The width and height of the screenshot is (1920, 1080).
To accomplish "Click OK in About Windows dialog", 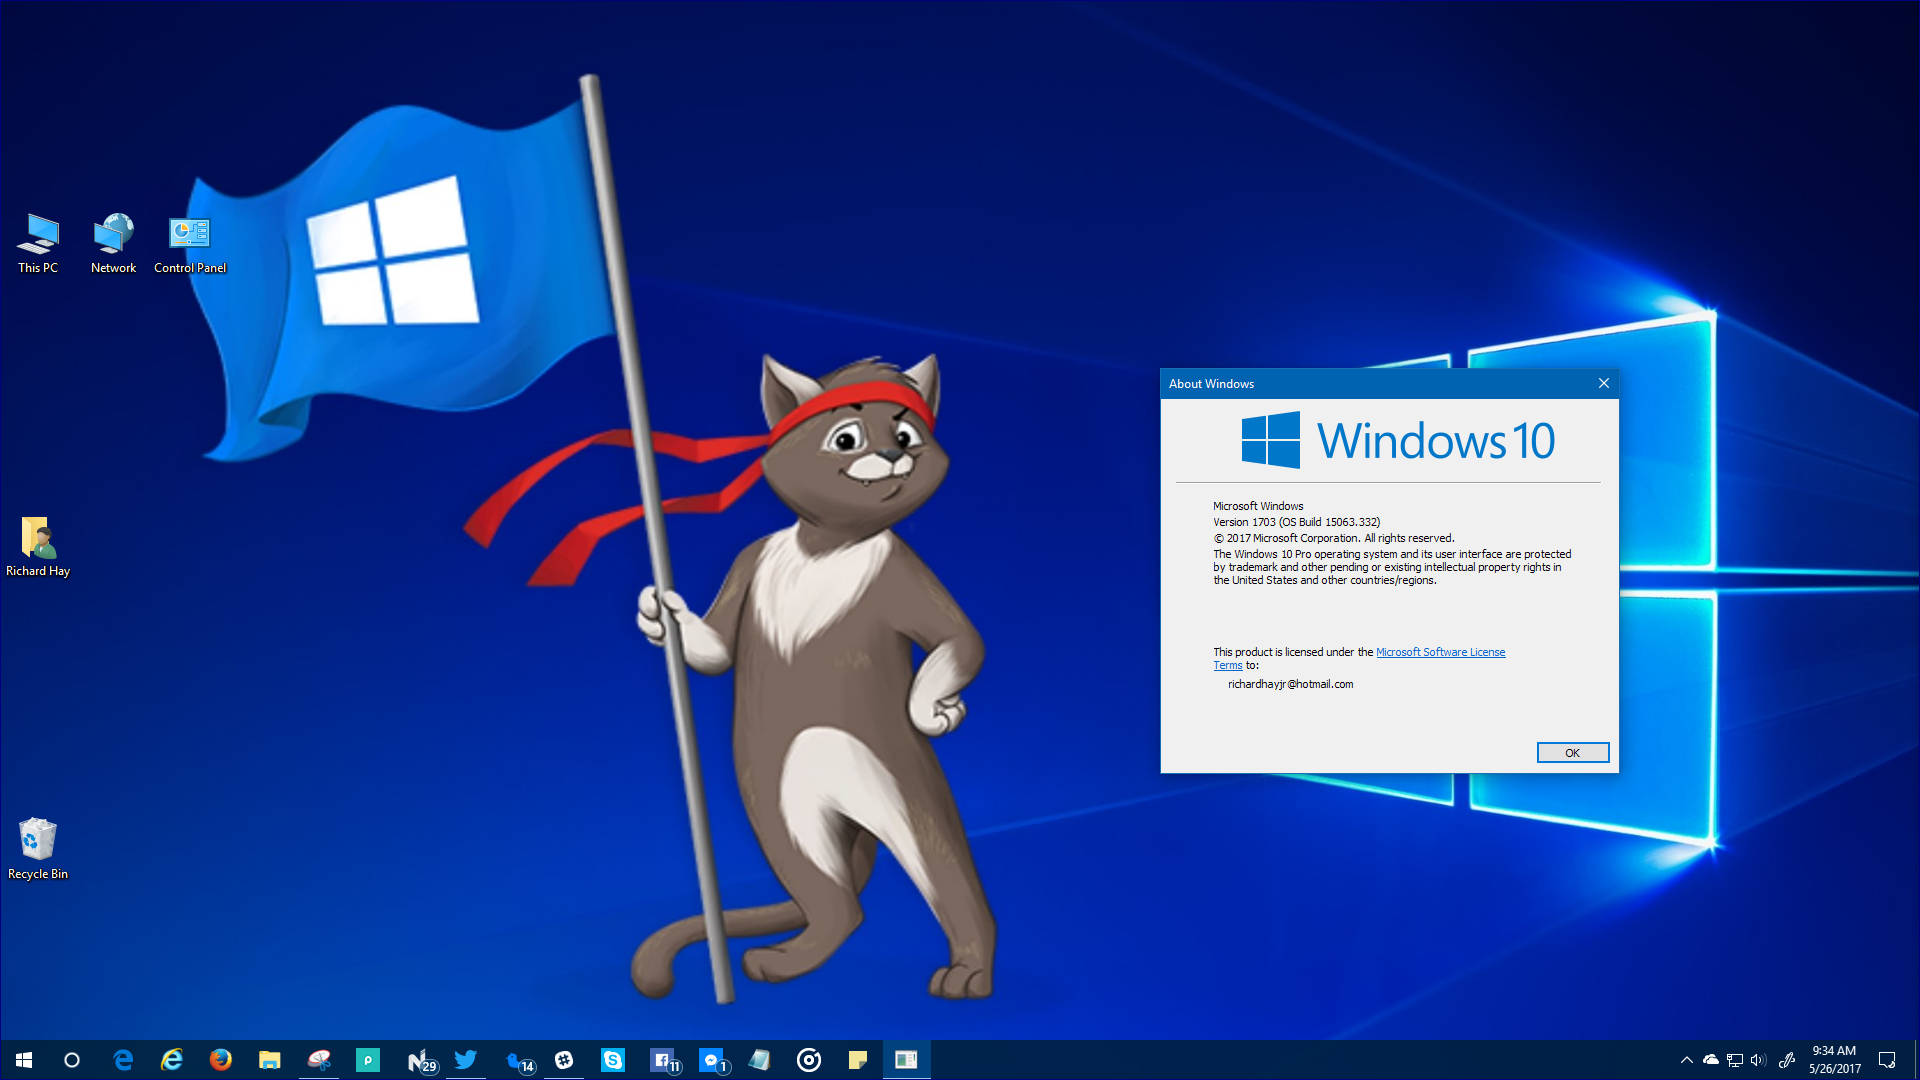I will [x=1572, y=753].
